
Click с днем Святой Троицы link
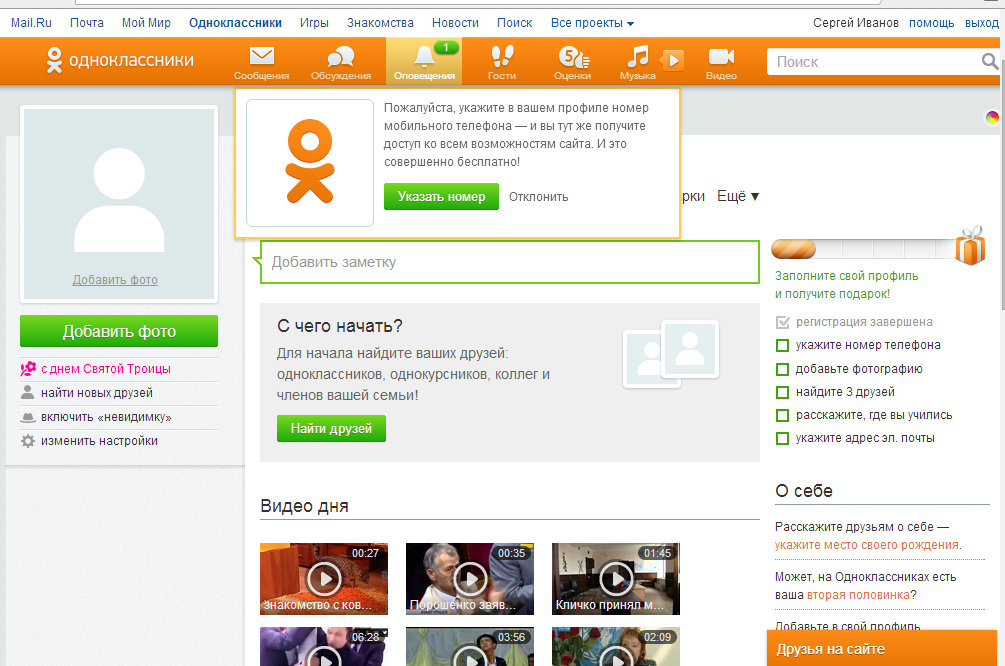(106, 369)
